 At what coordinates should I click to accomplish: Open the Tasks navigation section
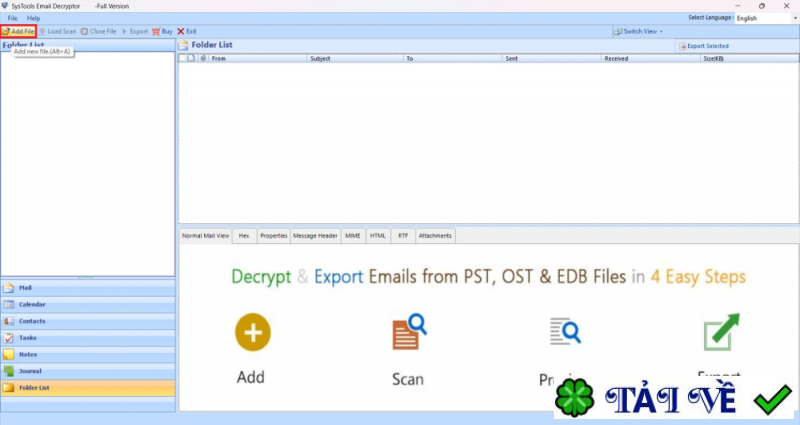click(x=88, y=338)
